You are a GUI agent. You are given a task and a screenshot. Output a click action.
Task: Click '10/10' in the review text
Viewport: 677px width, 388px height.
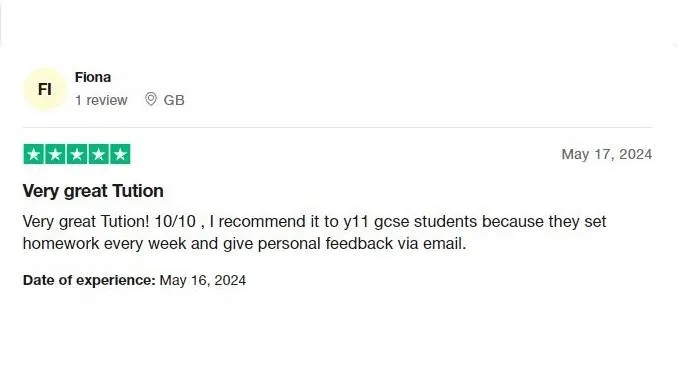(175, 221)
